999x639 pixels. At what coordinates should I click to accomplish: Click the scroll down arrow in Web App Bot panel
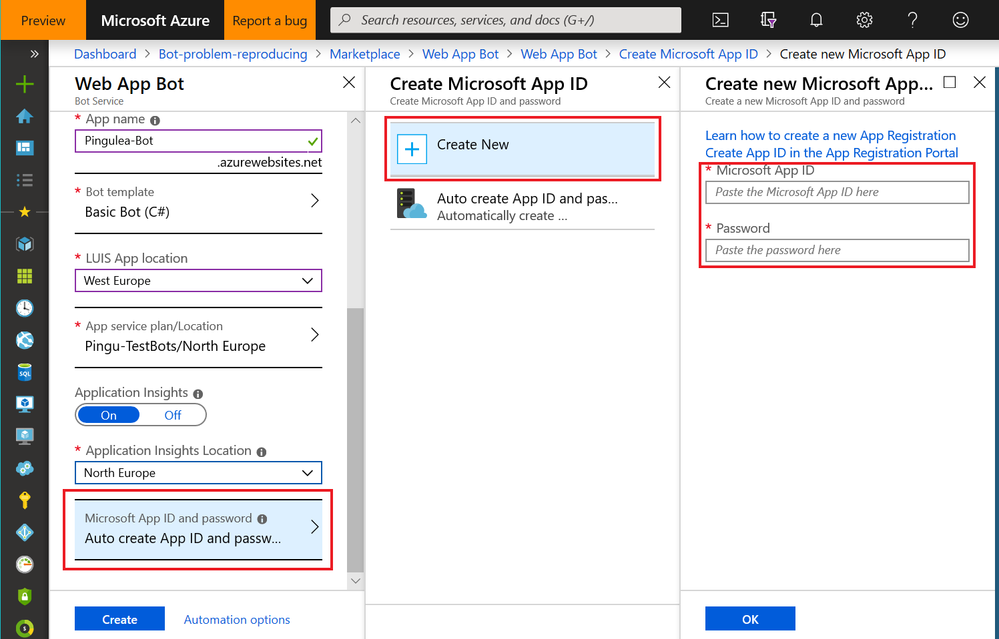pyautogui.click(x=356, y=581)
